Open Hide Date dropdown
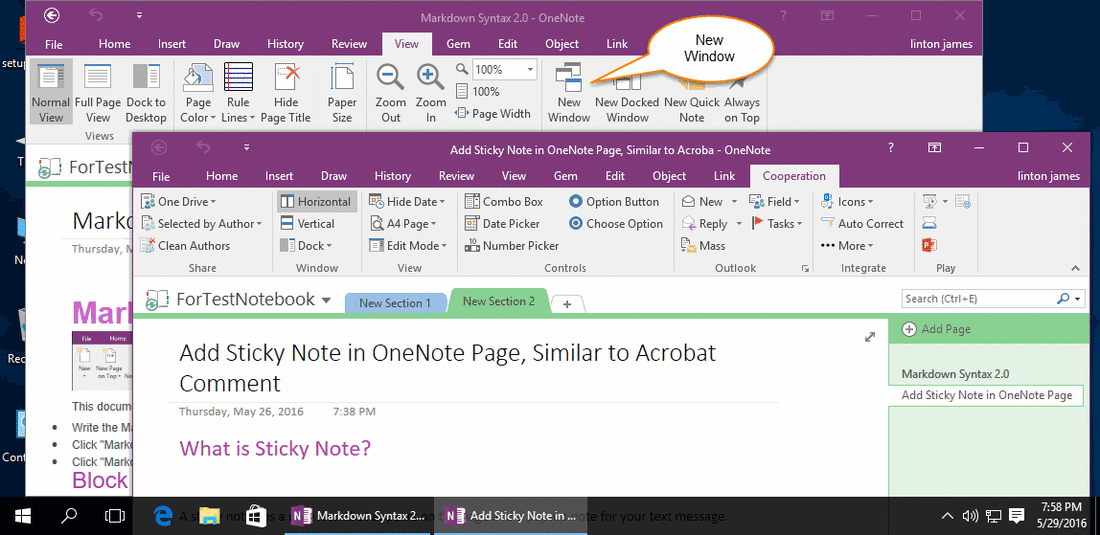 coord(407,201)
